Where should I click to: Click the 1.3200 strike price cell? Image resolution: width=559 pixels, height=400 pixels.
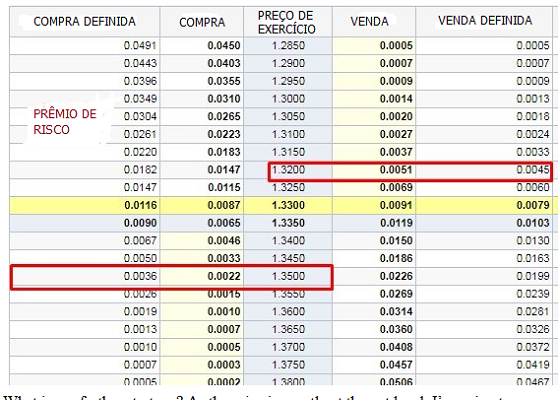pyautogui.click(x=288, y=170)
